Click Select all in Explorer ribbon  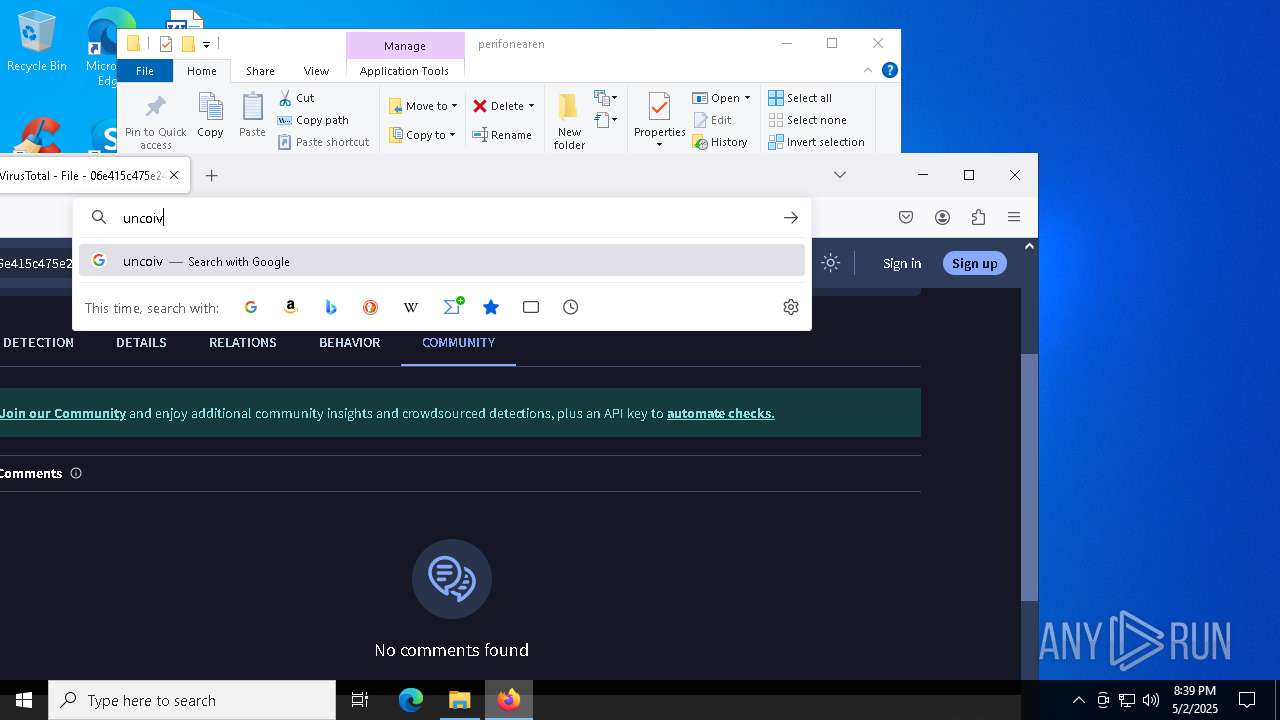coord(800,98)
